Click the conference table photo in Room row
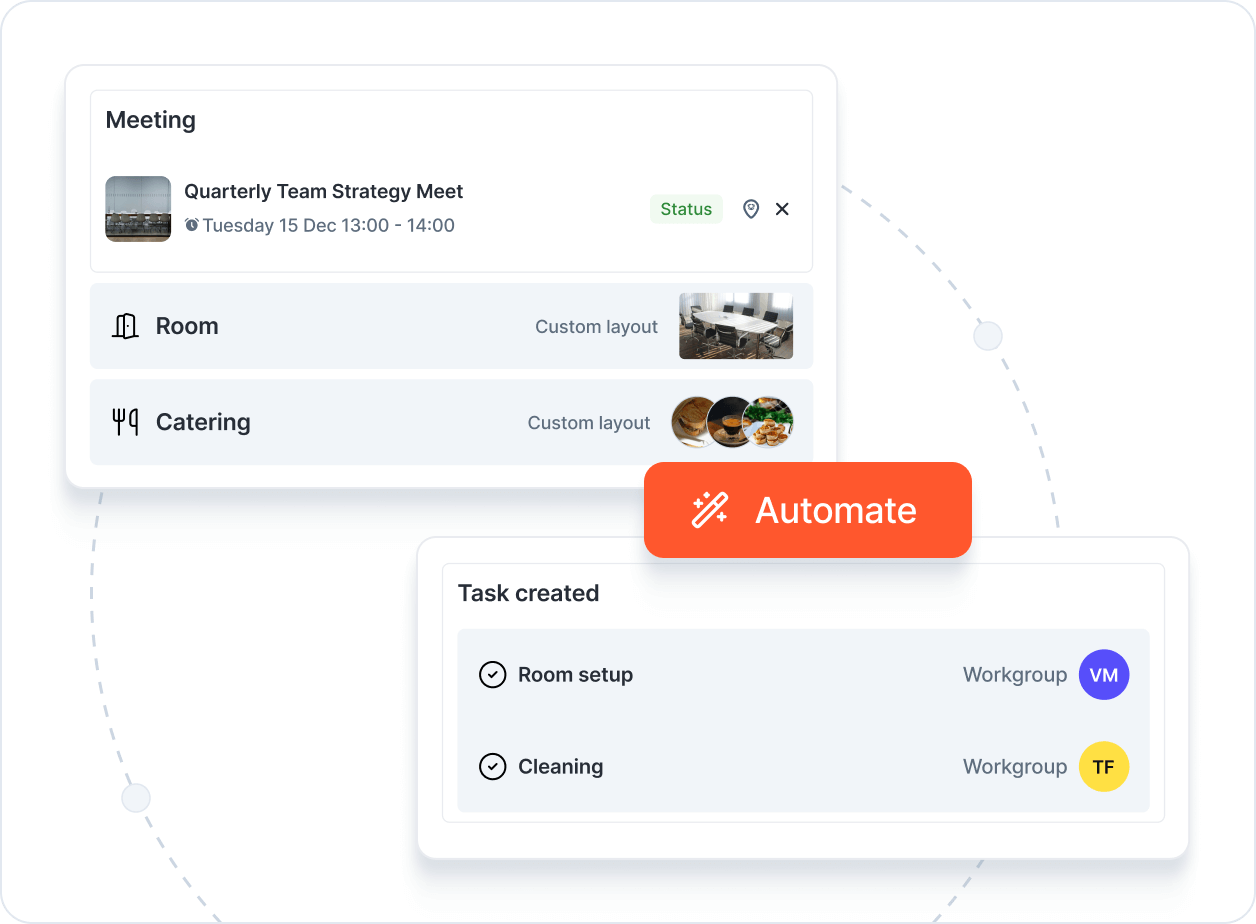This screenshot has width=1256, height=924. pos(735,326)
